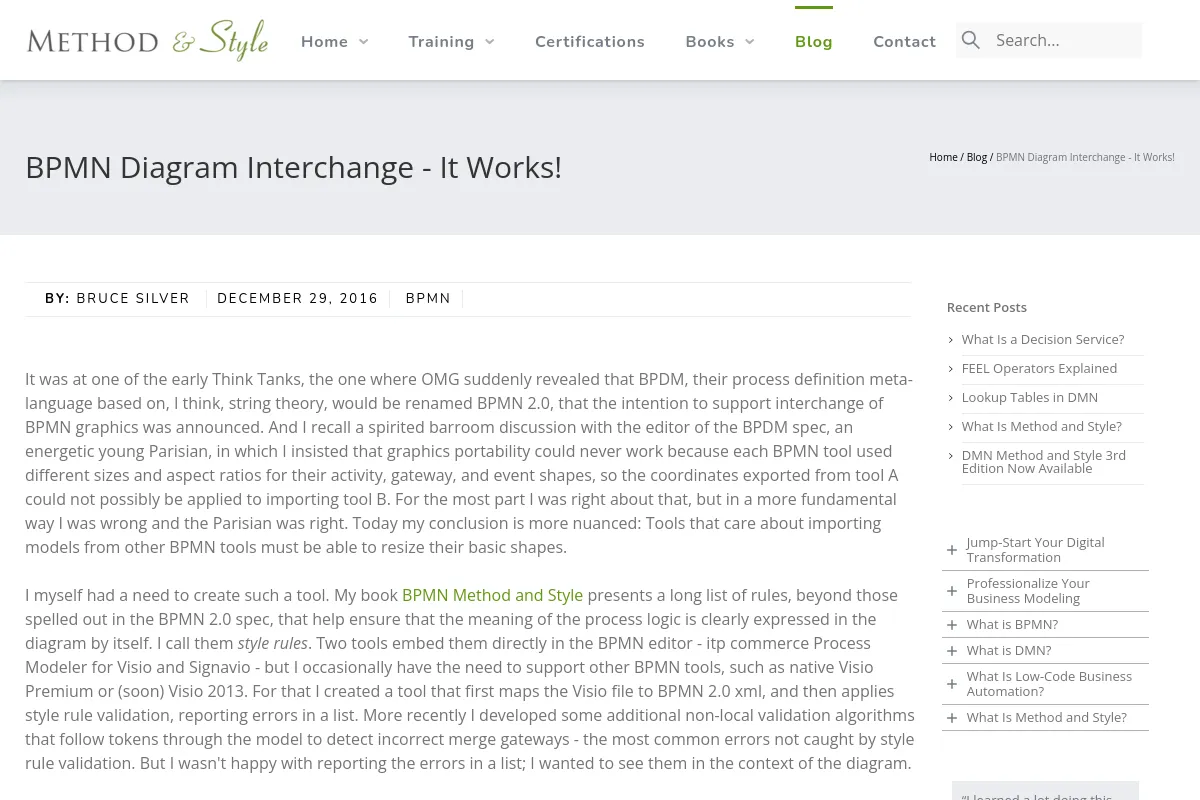Expand the Books dropdown chevron

pyautogui.click(x=749, y=41)
